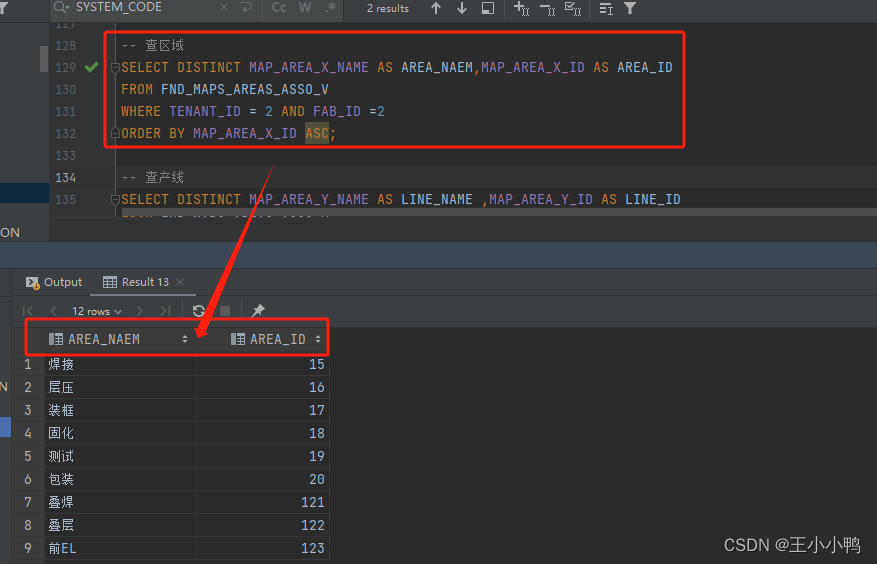Open the 12 rows page size dropdown
877x564 pixels.
pos(96,311)
